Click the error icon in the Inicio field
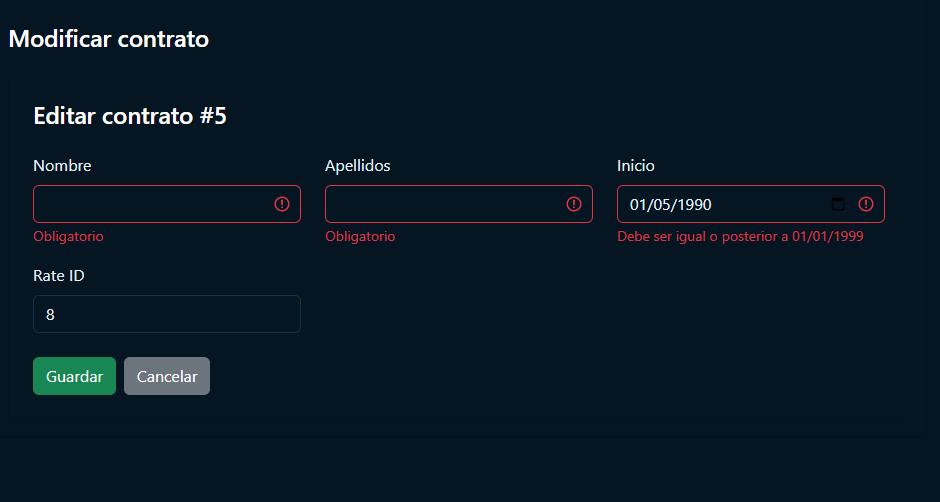The width and height of the screenshot is (940, 502). (x=866, y=204)
